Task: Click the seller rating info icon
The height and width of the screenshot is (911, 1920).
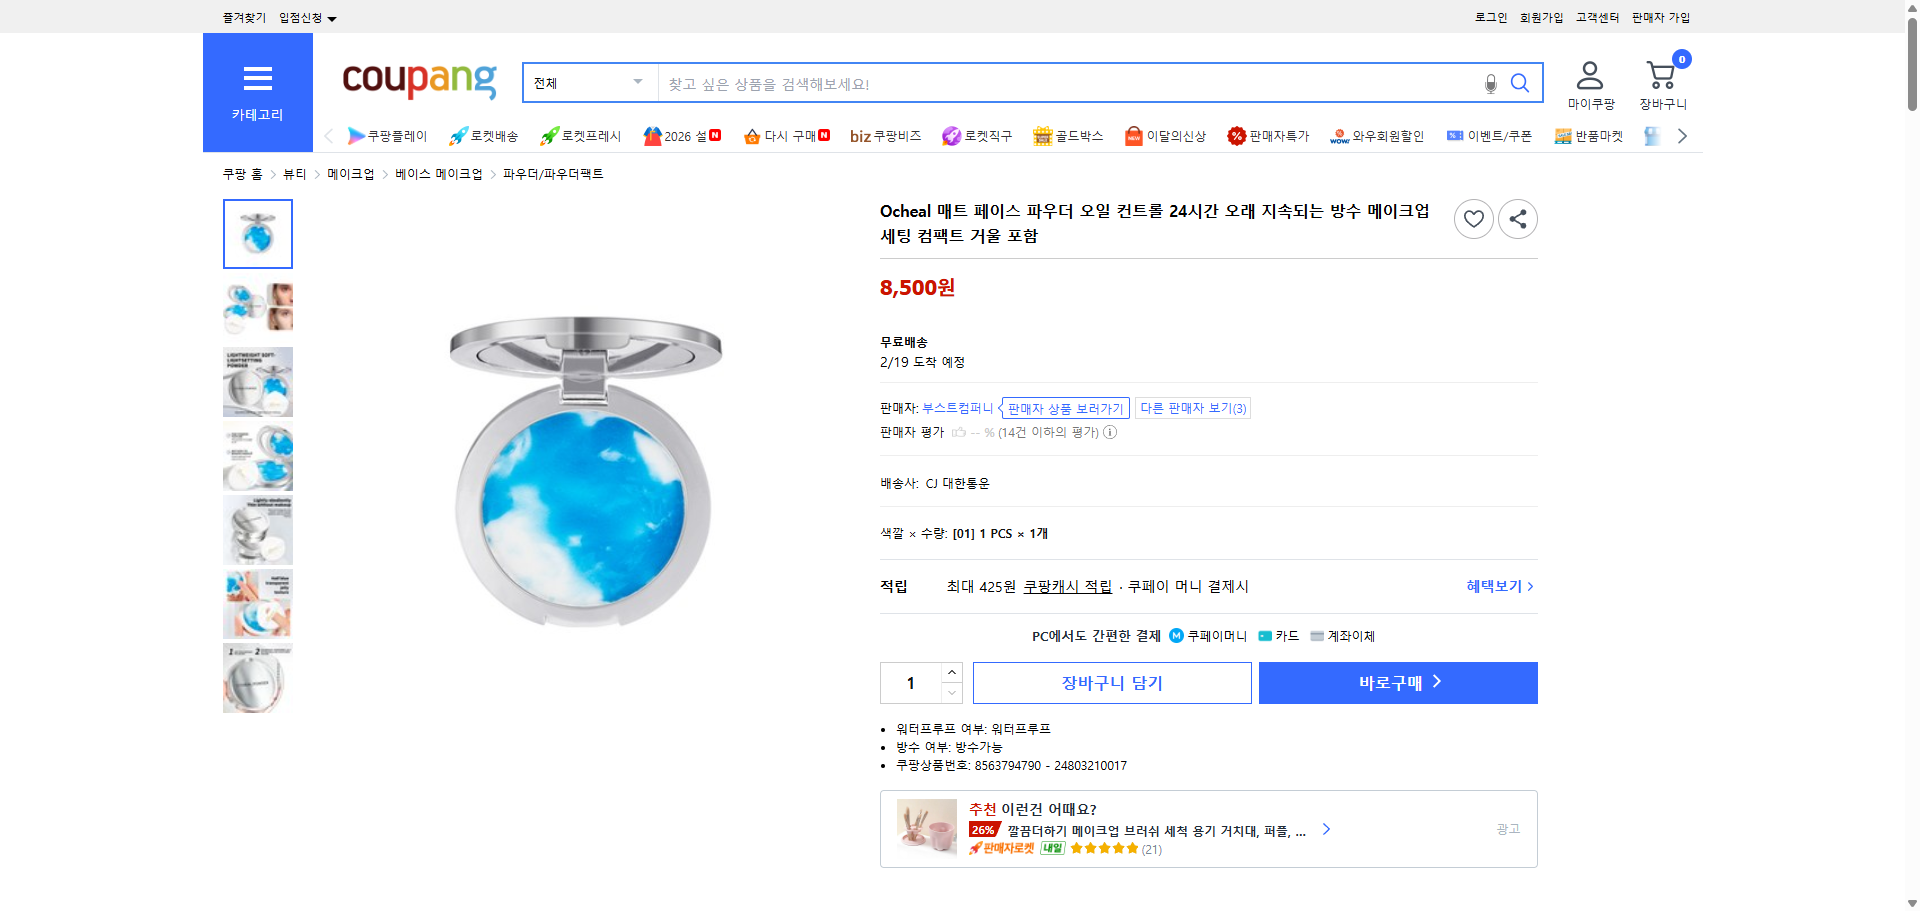Action: coord(1109,432)
